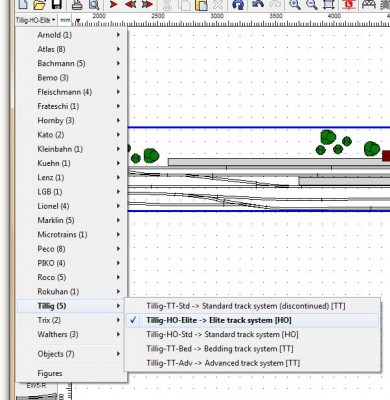Click the print icon in the toolbar
390x400 pixels.
point(77,5)
